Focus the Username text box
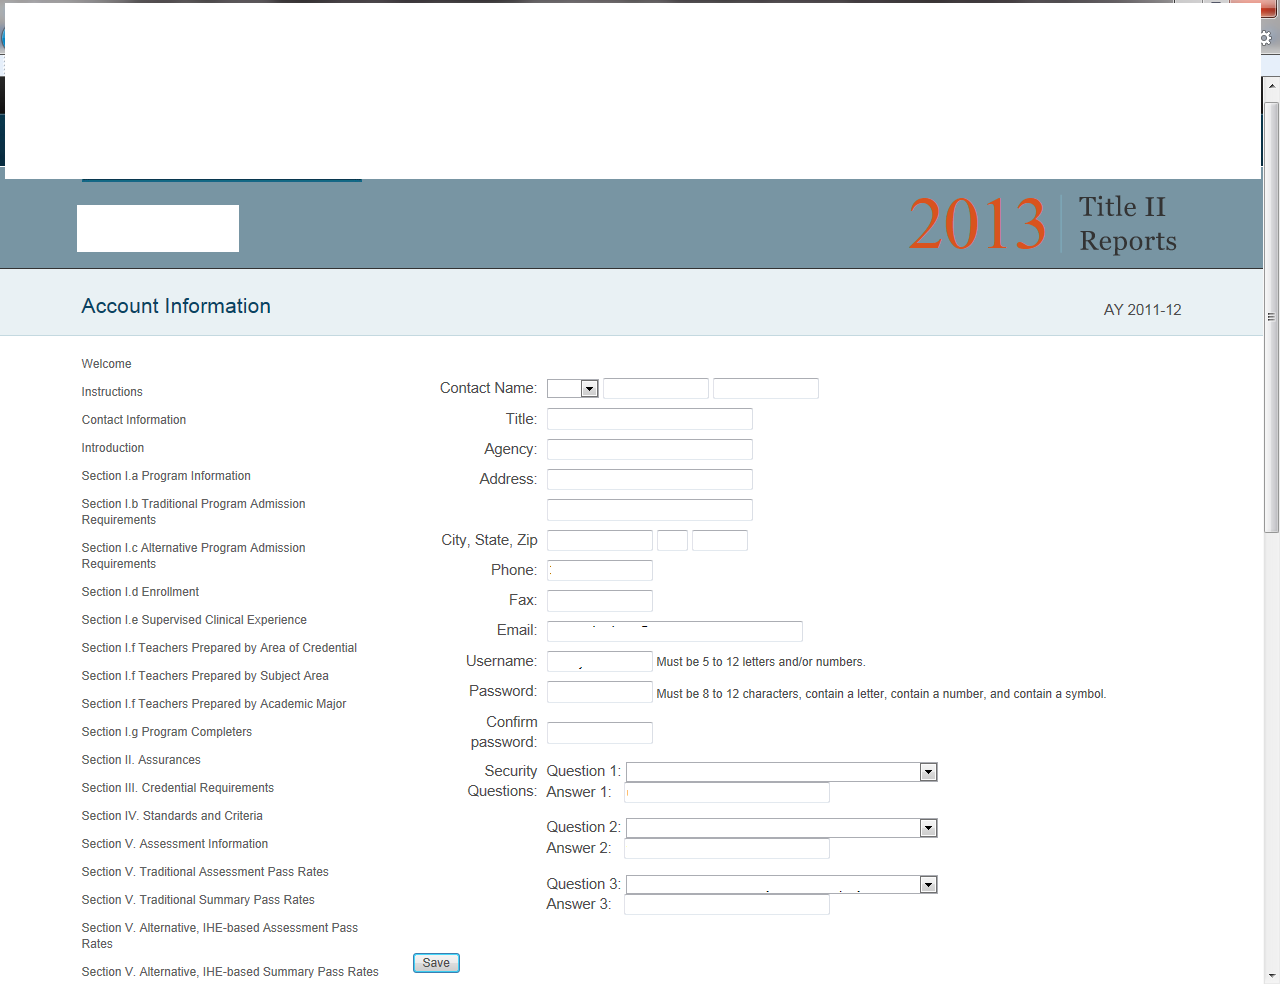1280x984 pixels. coord(600,662)
